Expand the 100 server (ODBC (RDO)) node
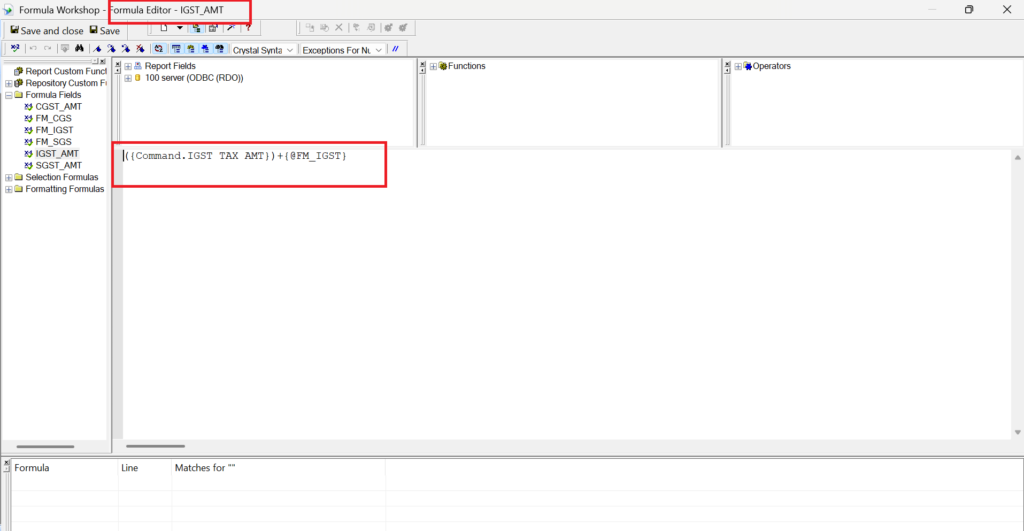Viewport: 1024px width, 531px height. (x=128, y=78)
